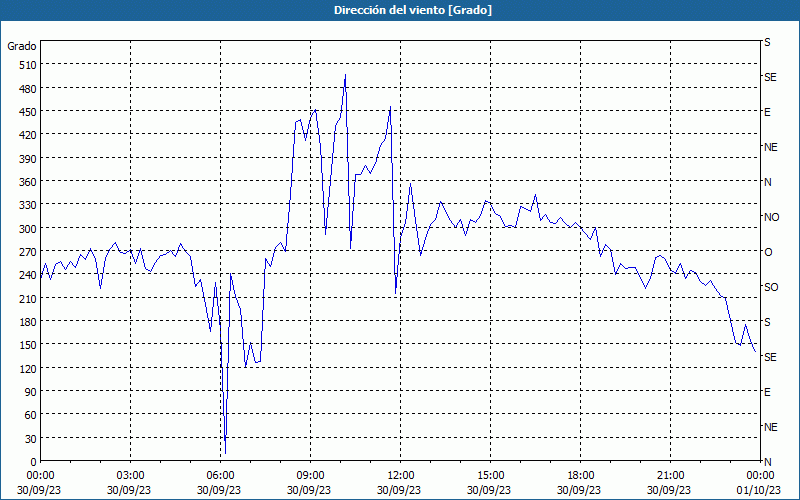Select the 240 y-axis tick label
This screenshot has width=800, height=500.
(28, 276)
